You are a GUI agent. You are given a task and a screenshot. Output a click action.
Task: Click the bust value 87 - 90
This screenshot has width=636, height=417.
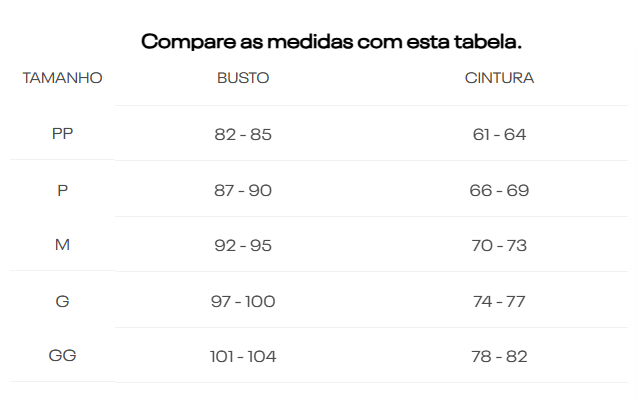(243, 190)
